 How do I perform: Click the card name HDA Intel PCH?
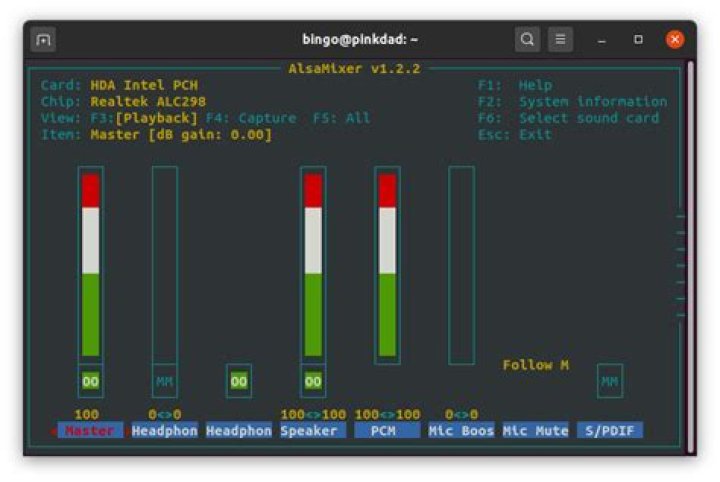[144, 85]
